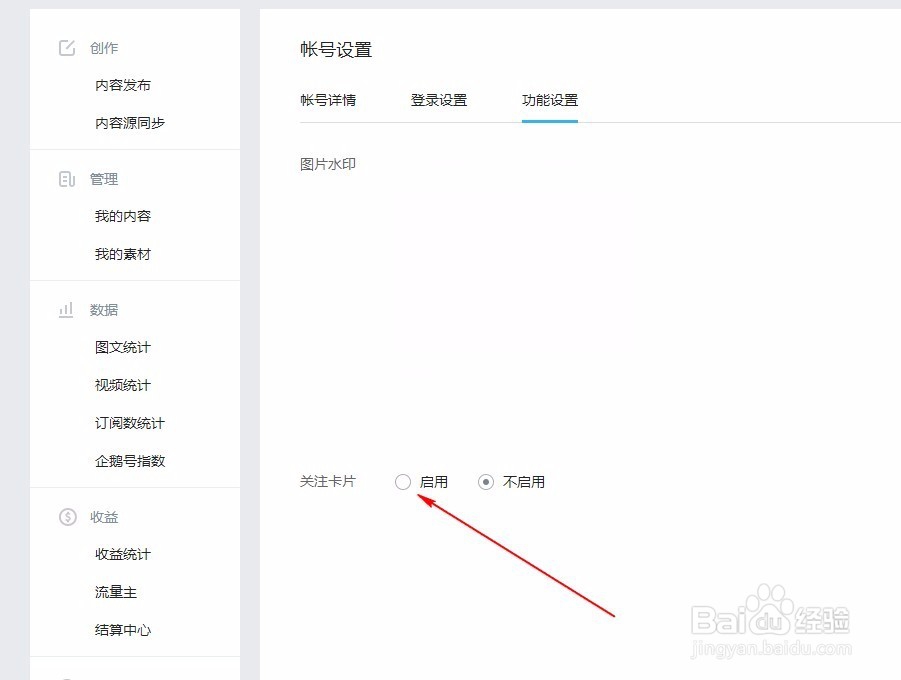Image resolution: width=901 pixels, height=680 pixels.
Task: Enable the 启用 option for 关注卡片
Action: (x=403, y=482)
